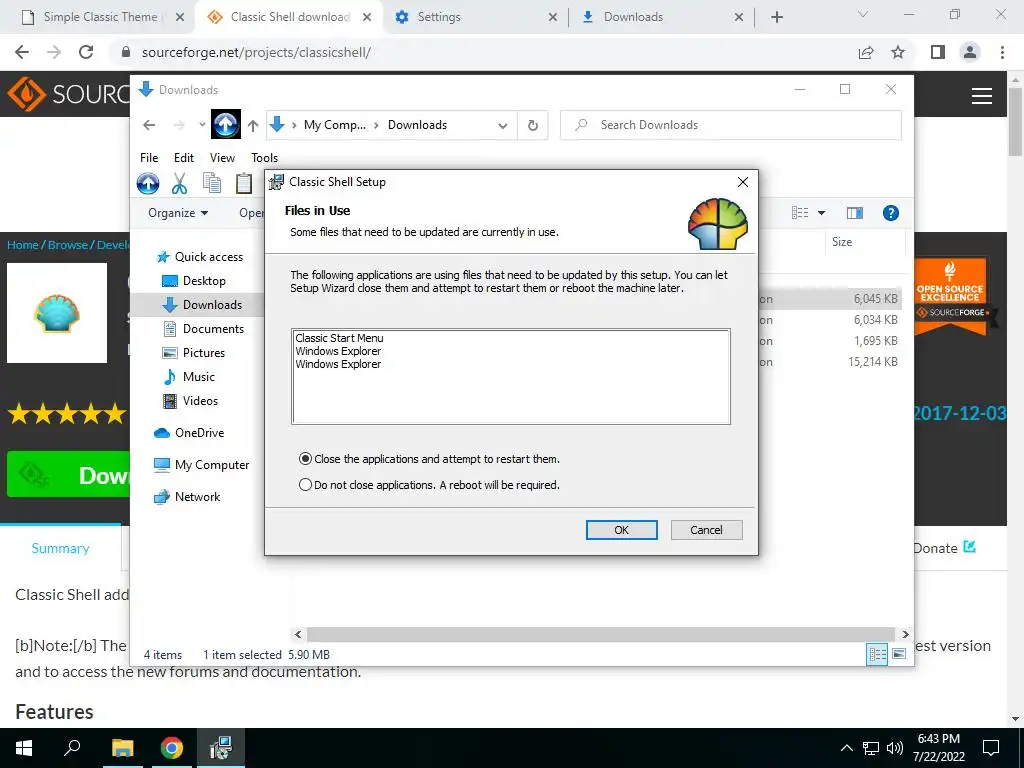Select 'Classic Start Menu' in files-in-use list

pyautogui.click(x=339, y=338)
